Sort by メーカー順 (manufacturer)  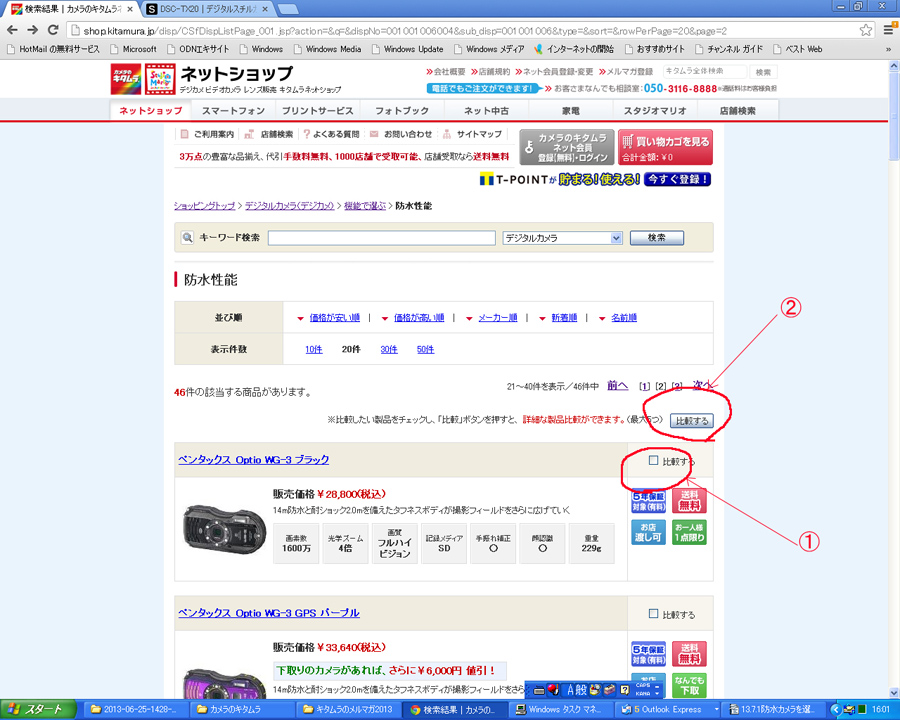point(497,318)
